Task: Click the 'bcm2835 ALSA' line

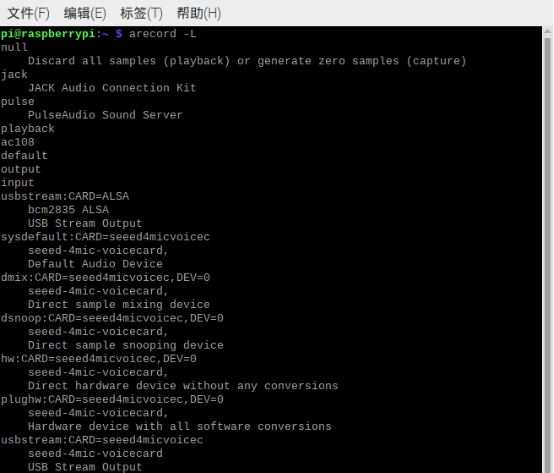Action: click(68, 210)
